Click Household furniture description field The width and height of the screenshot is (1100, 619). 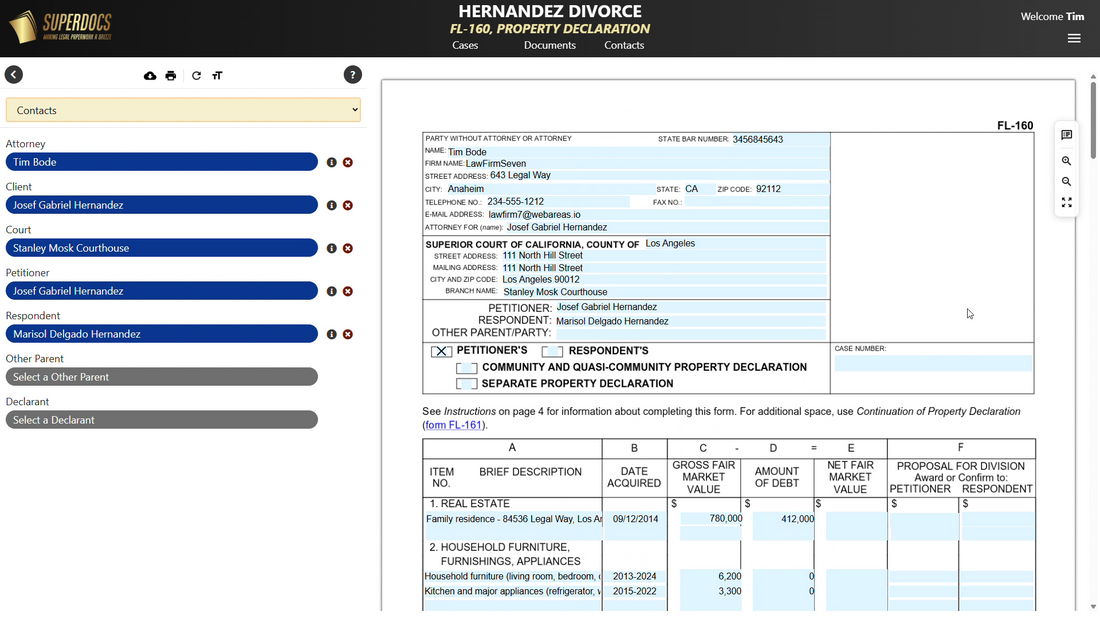coord(513,577)
